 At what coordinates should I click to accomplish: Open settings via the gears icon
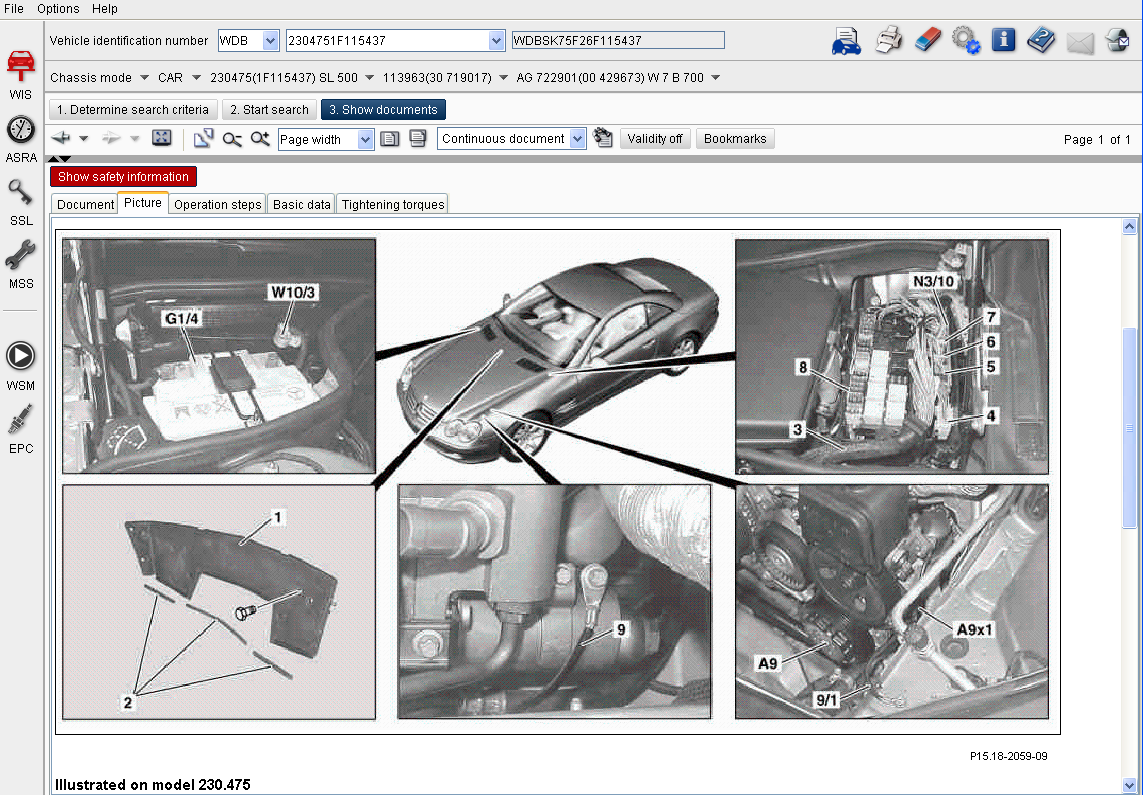[x=966, y=40]
